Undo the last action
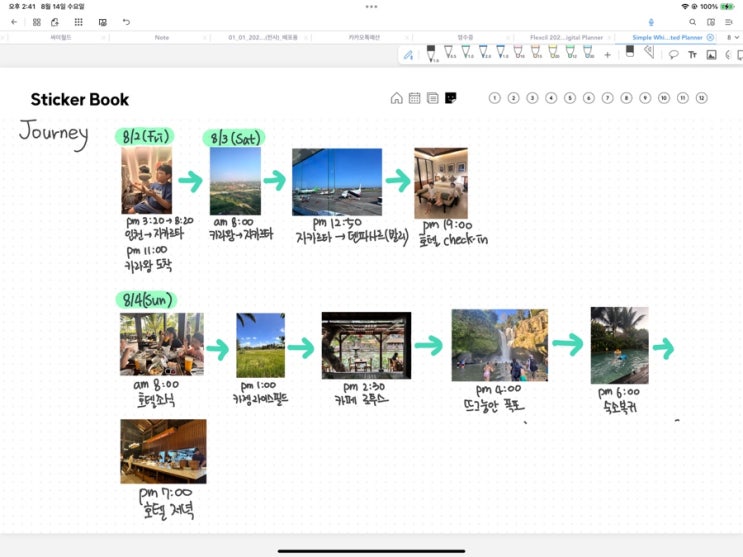743x557 pixels. point(126,22)
